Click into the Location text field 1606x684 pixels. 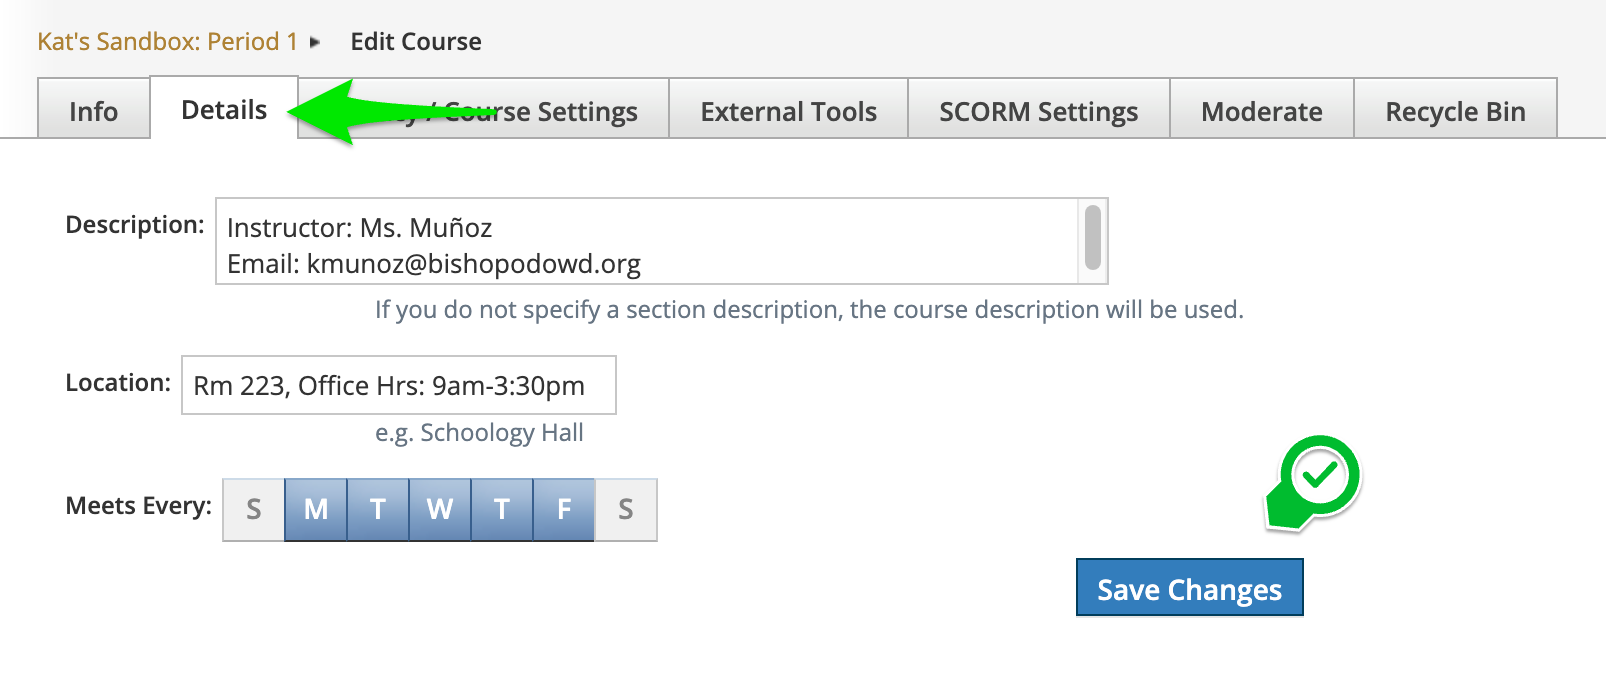(398, 386)
